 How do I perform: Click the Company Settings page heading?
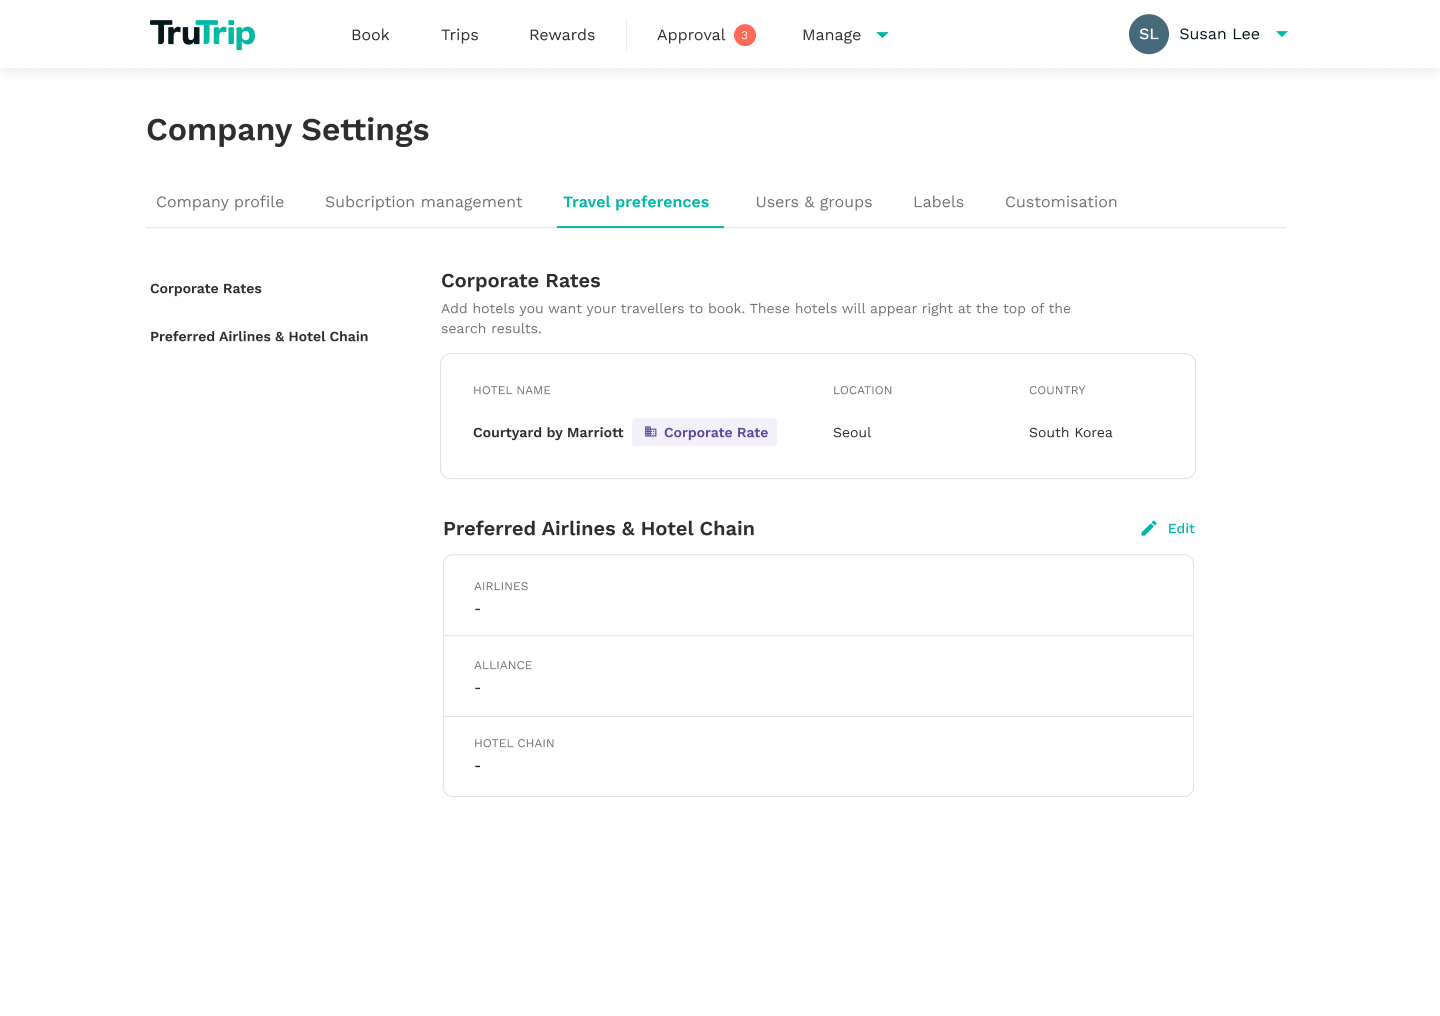click(288, 130)
